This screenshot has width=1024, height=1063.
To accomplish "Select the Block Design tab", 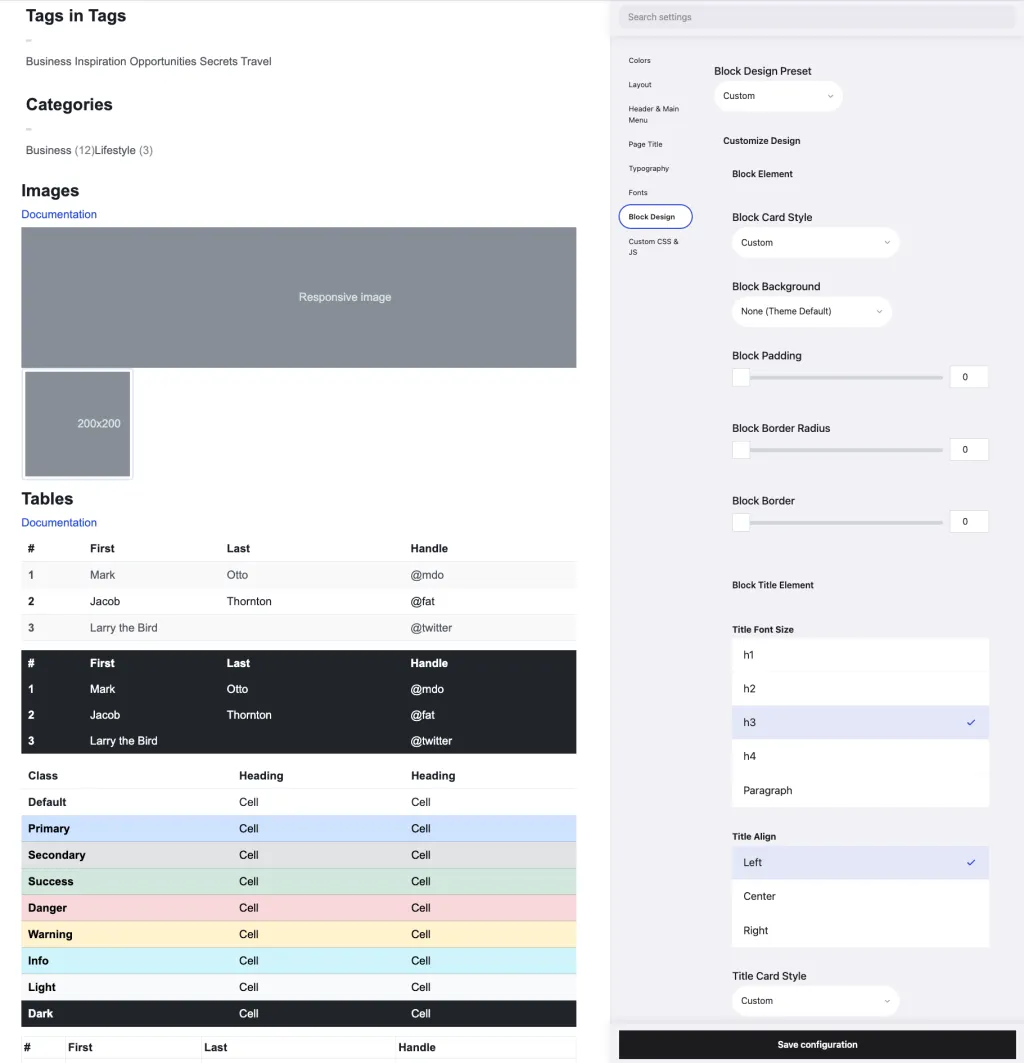I will (655, 216).
